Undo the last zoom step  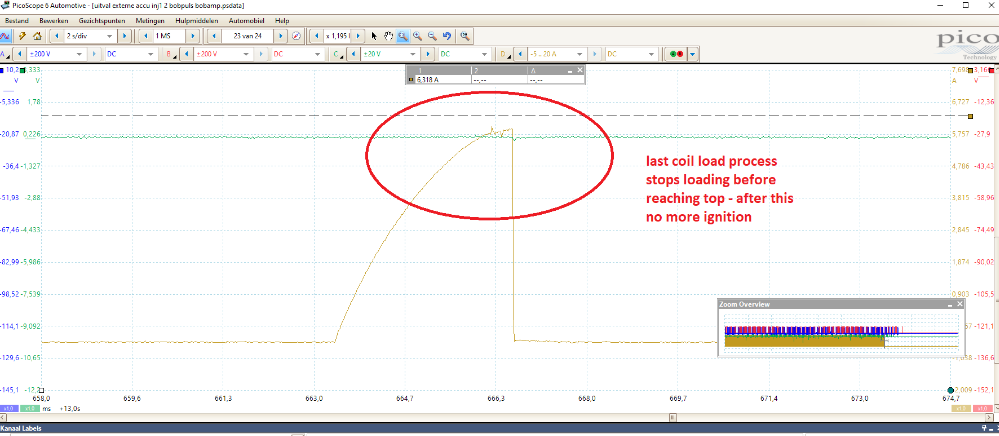coord(445,36)
